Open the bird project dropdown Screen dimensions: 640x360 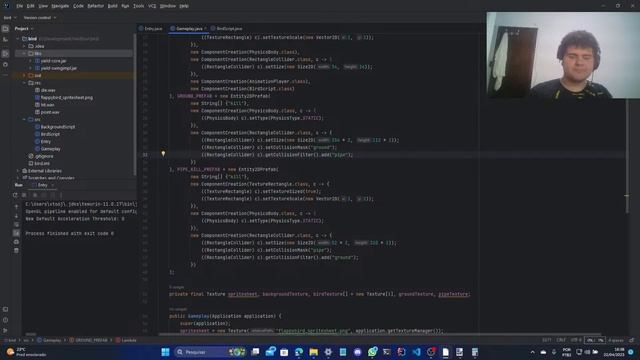[x=10, y=18]
